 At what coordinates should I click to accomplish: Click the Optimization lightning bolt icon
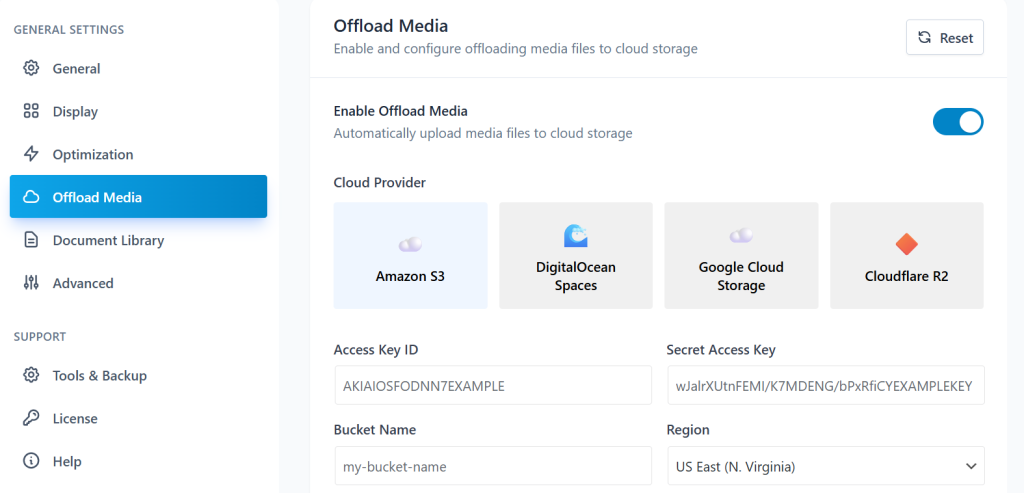point(31,154)
